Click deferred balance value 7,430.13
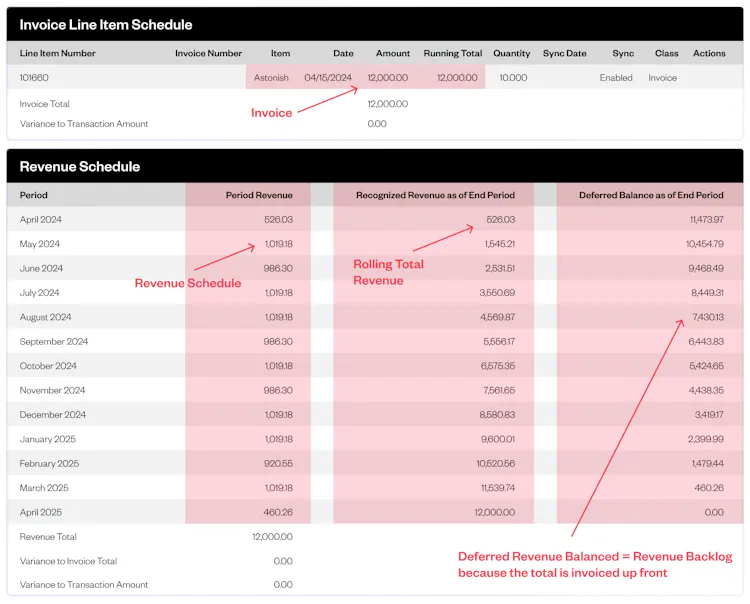Image resolution: width=750 pixels, height=604 pixels. click(x=708, y=317)
